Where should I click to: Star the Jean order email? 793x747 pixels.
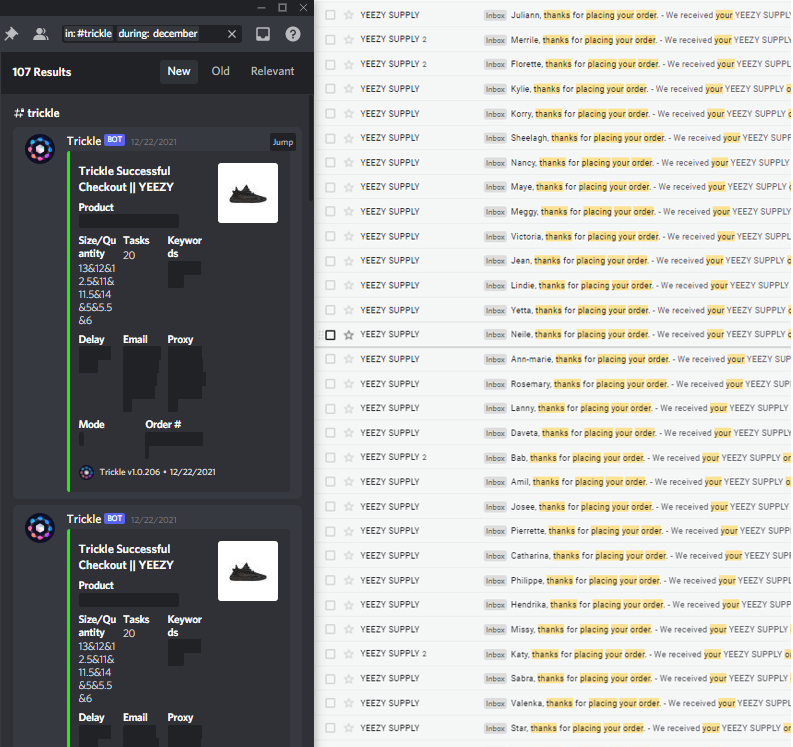pos(348,261)
